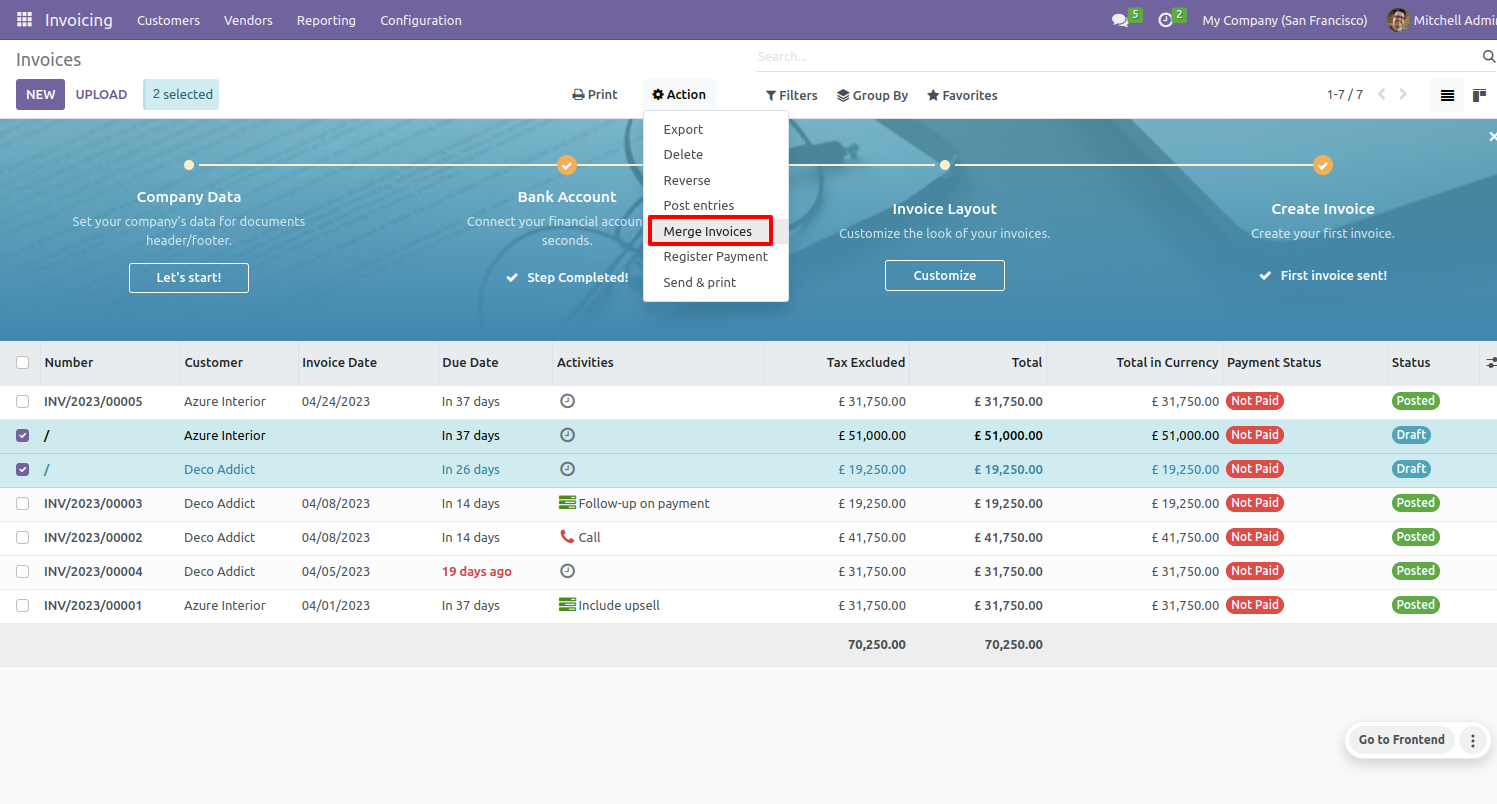Click the UPLOAD button
1497x804 pixels.
[102, 95]
